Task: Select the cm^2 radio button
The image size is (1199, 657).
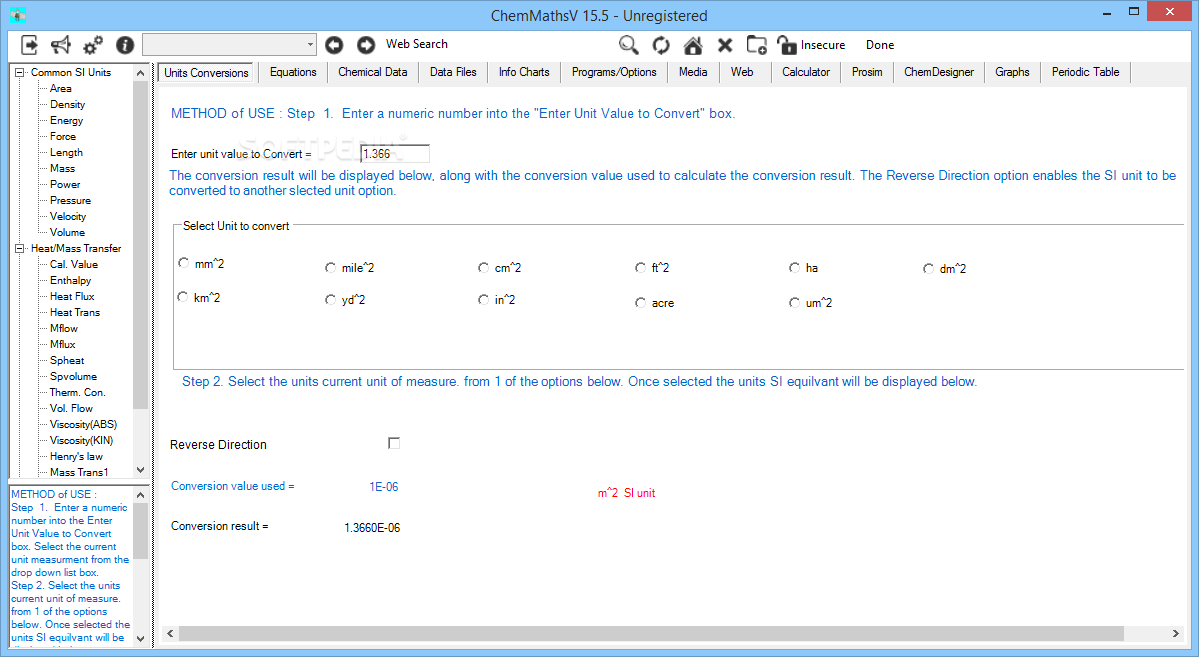Action: click(x=483, y=268)
